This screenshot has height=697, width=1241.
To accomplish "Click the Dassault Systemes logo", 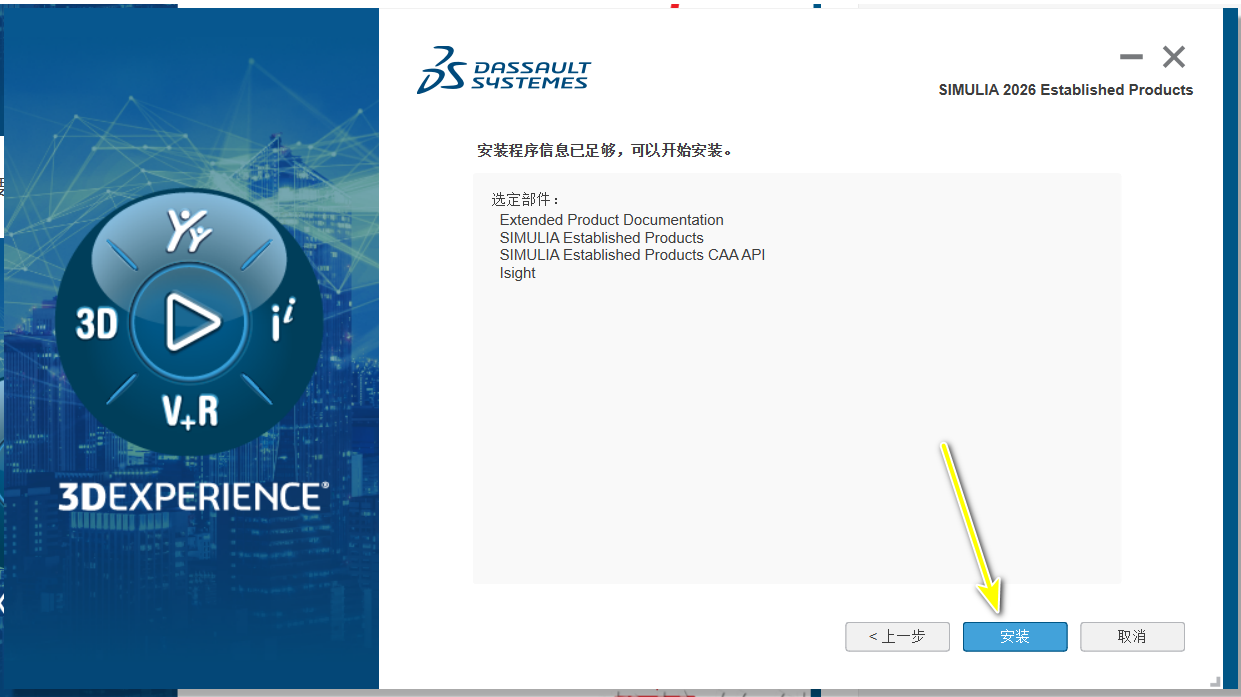I will coord(504,70).
